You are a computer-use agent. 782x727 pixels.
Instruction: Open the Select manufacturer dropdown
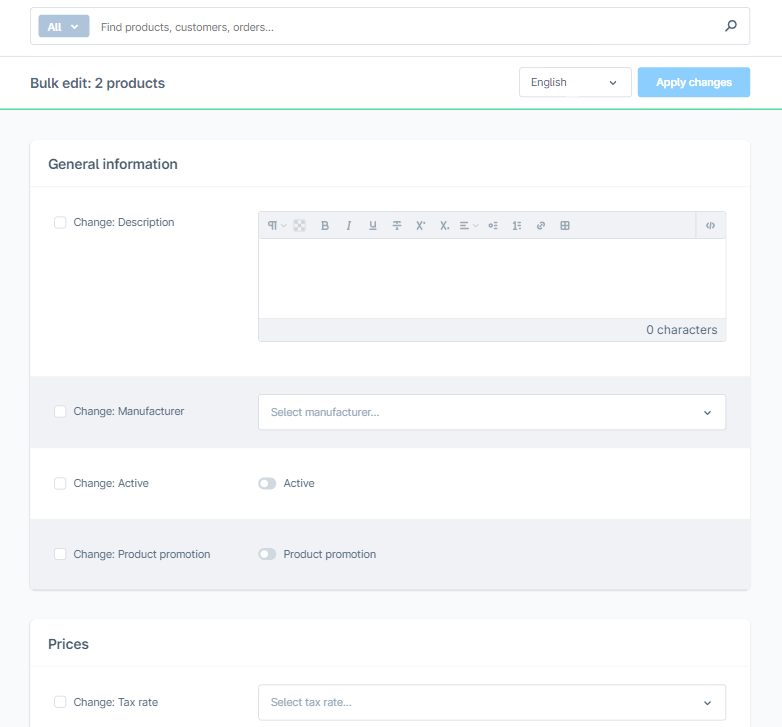491,412
